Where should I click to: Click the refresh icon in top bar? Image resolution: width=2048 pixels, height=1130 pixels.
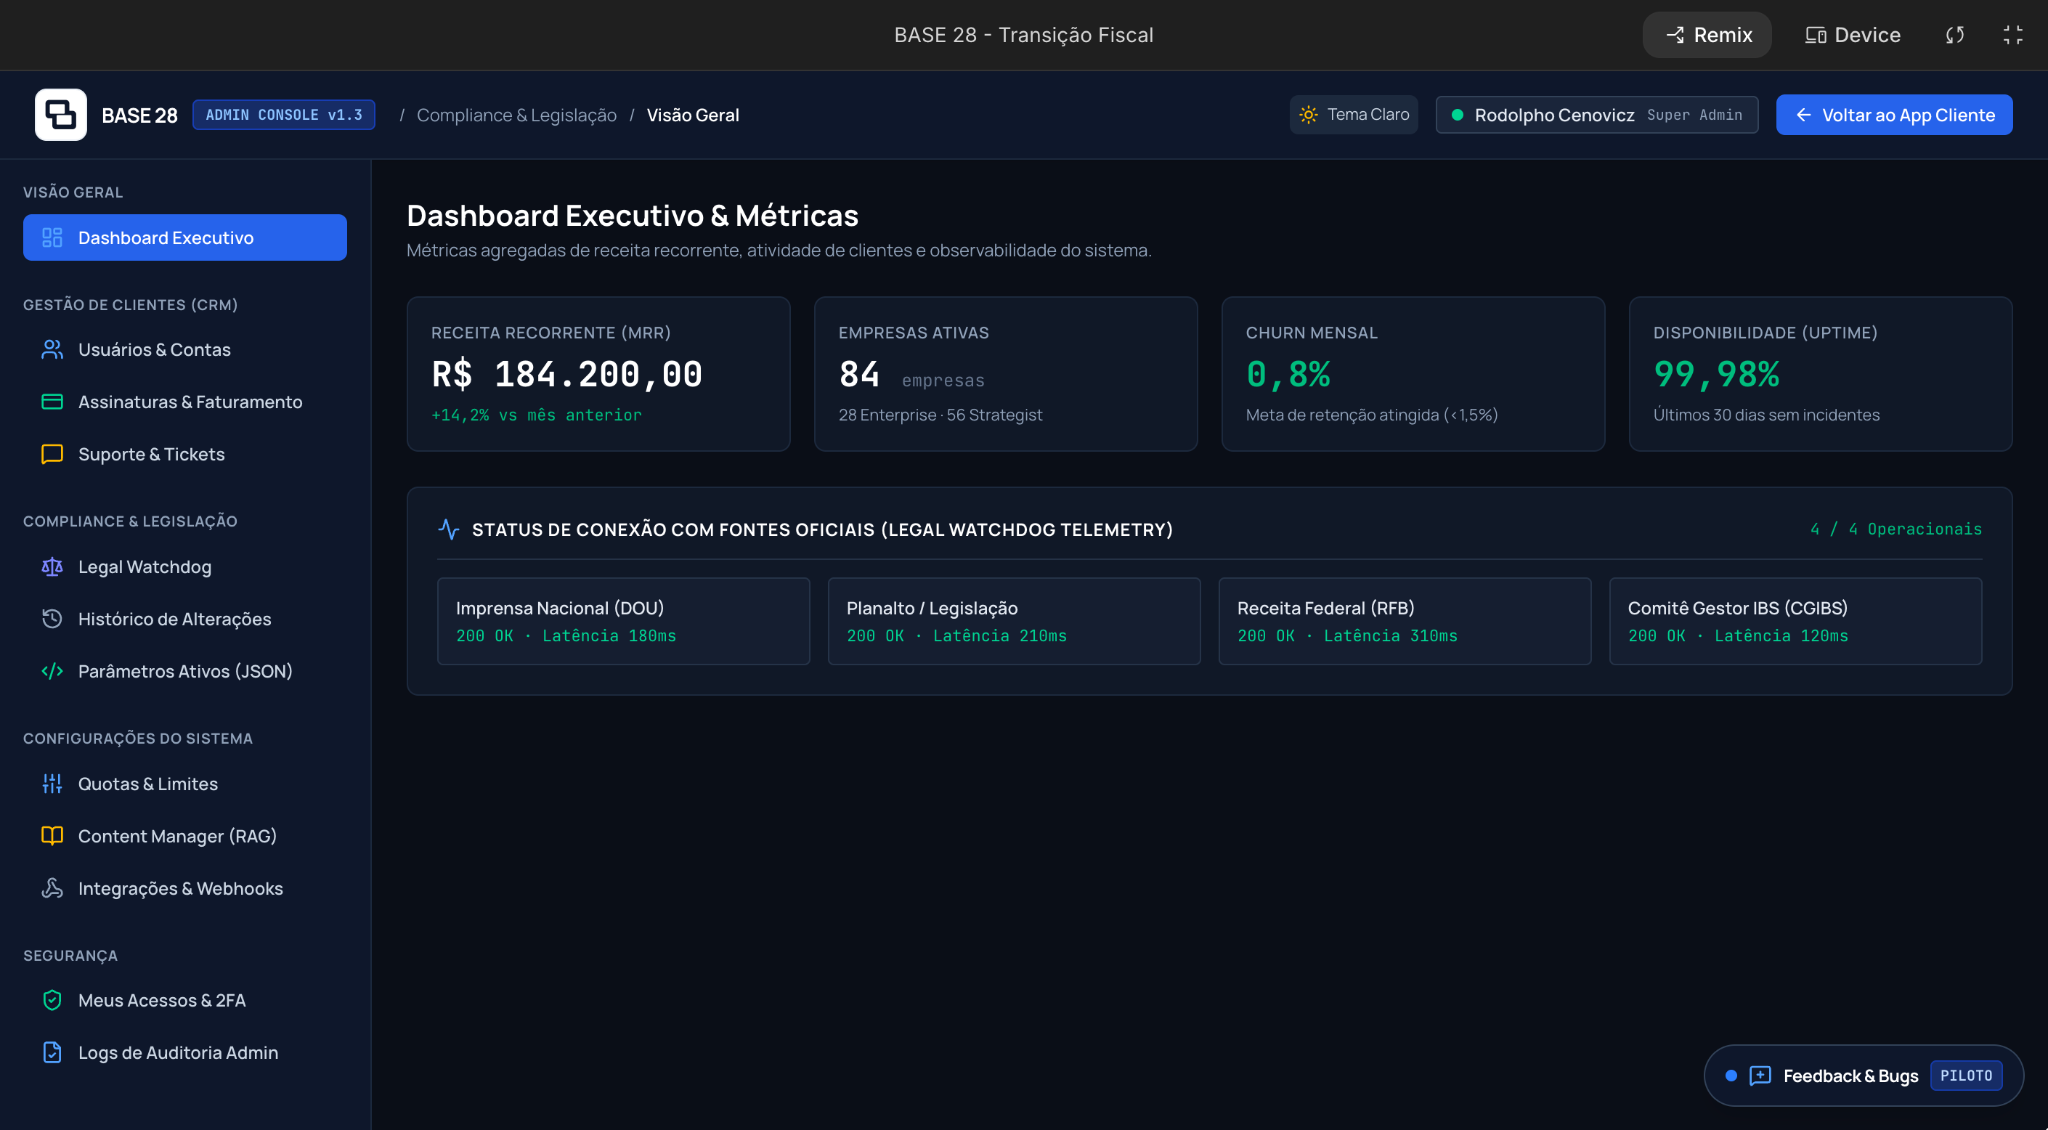tap(1955, 35)
